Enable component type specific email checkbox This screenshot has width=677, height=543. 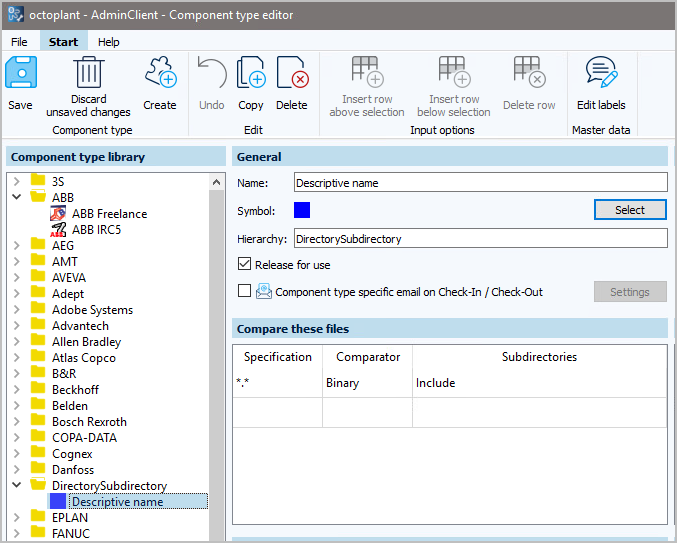click(244, 291)
